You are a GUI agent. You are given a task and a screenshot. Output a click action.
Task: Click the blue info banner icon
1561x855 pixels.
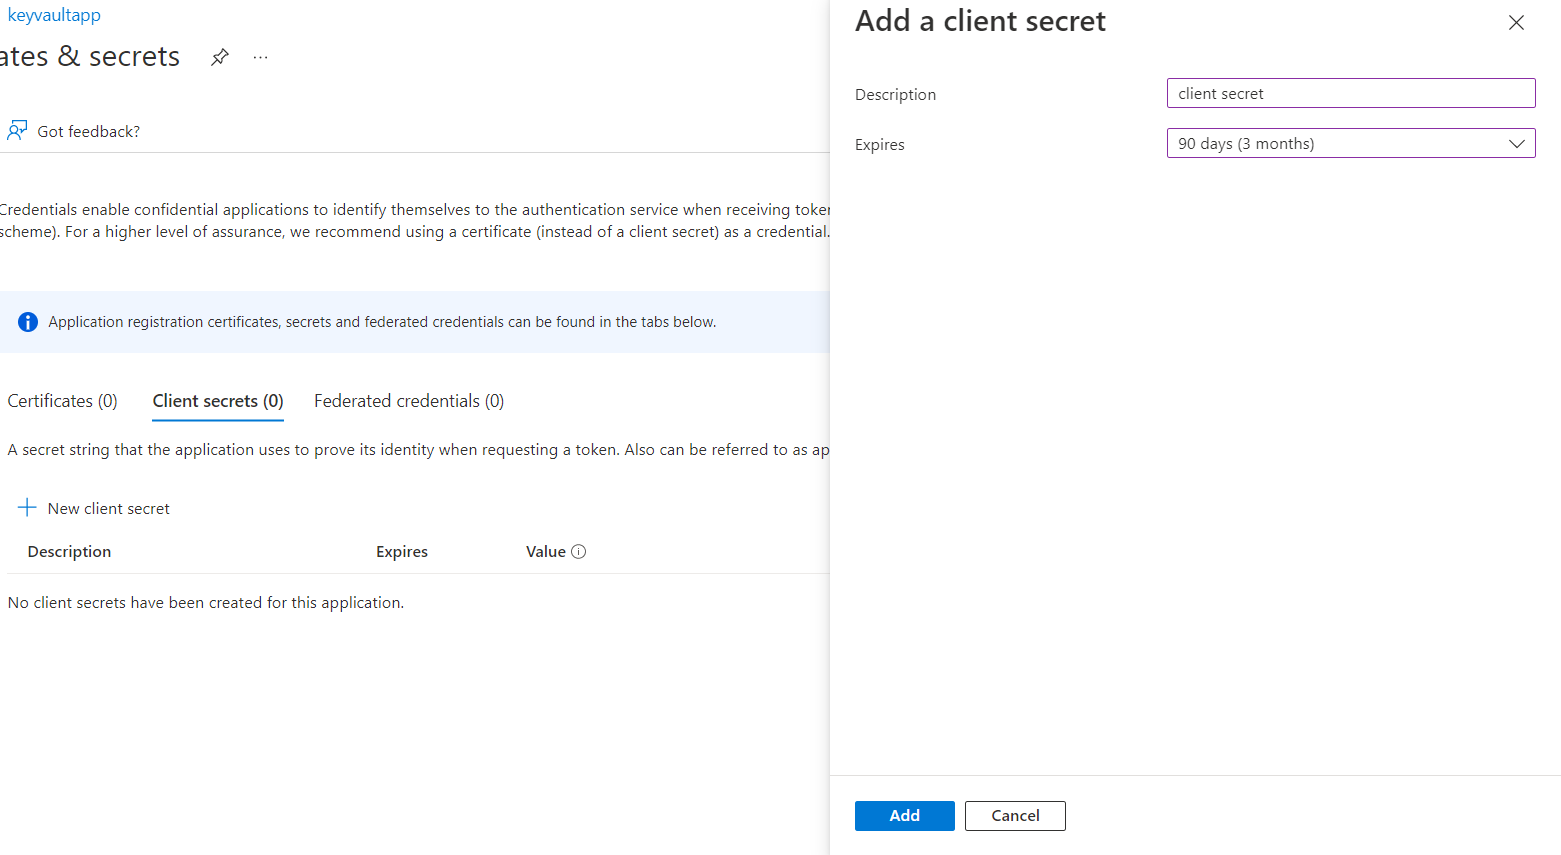28,322
